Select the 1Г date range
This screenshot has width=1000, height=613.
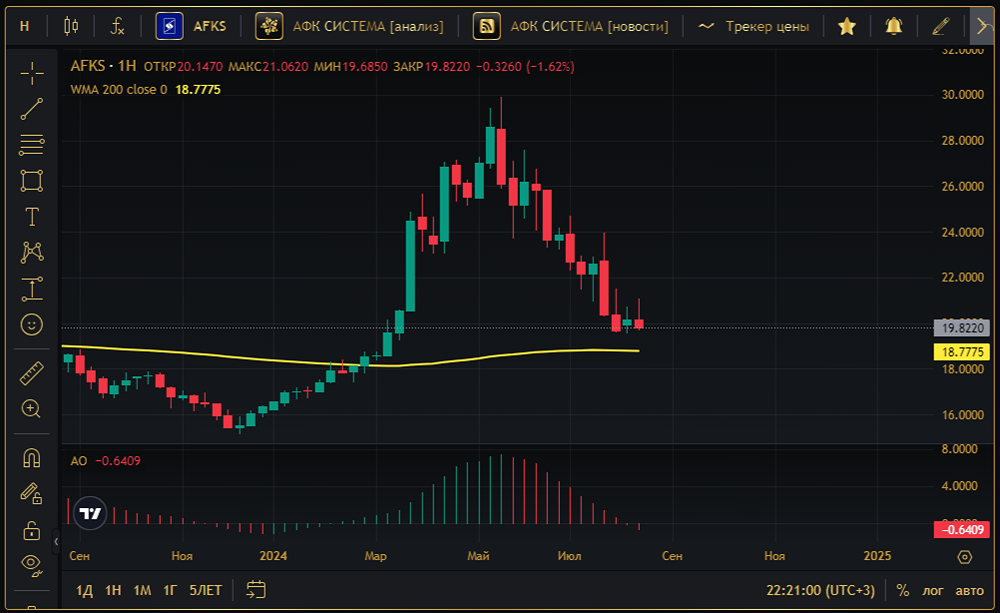(170, 590)
